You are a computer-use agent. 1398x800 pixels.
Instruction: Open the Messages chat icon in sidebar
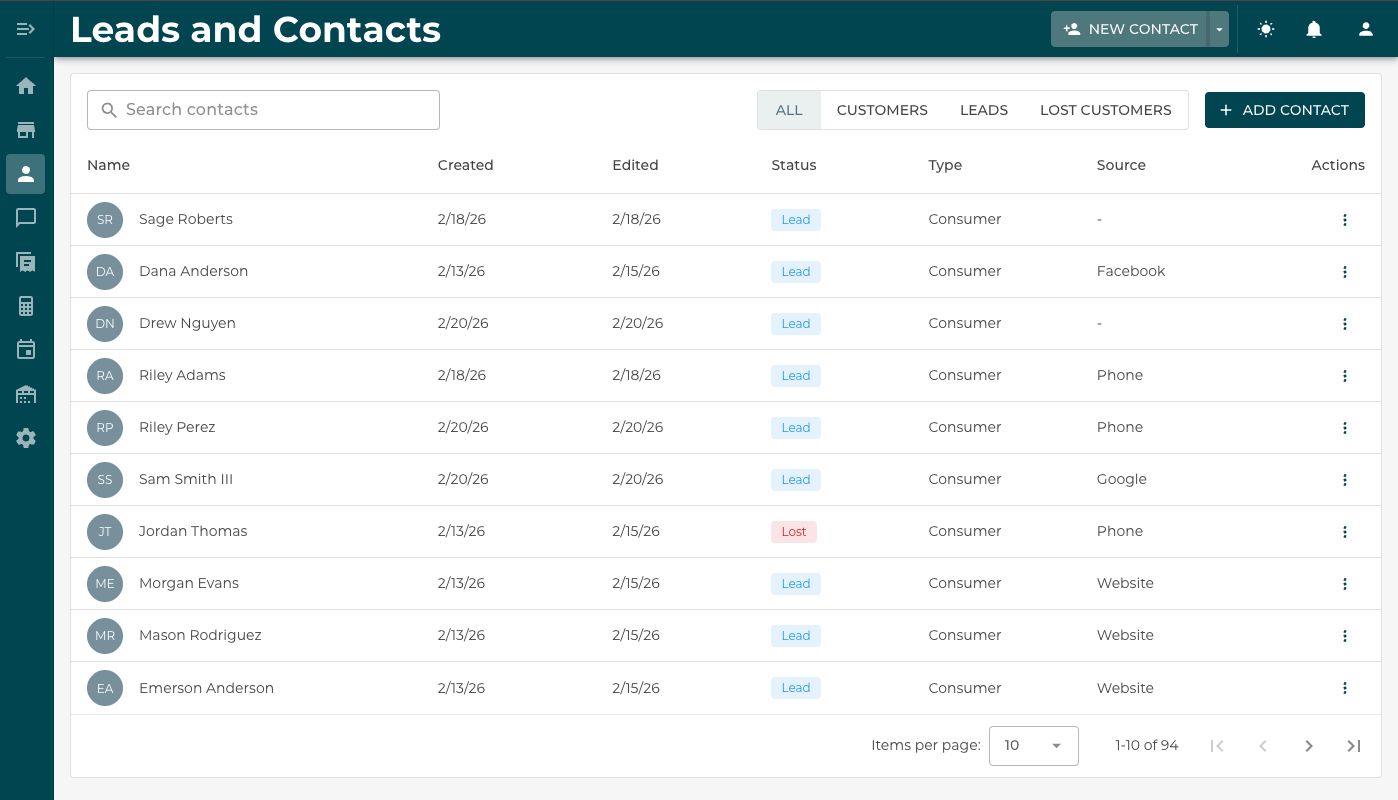click(x=26, y=217)
